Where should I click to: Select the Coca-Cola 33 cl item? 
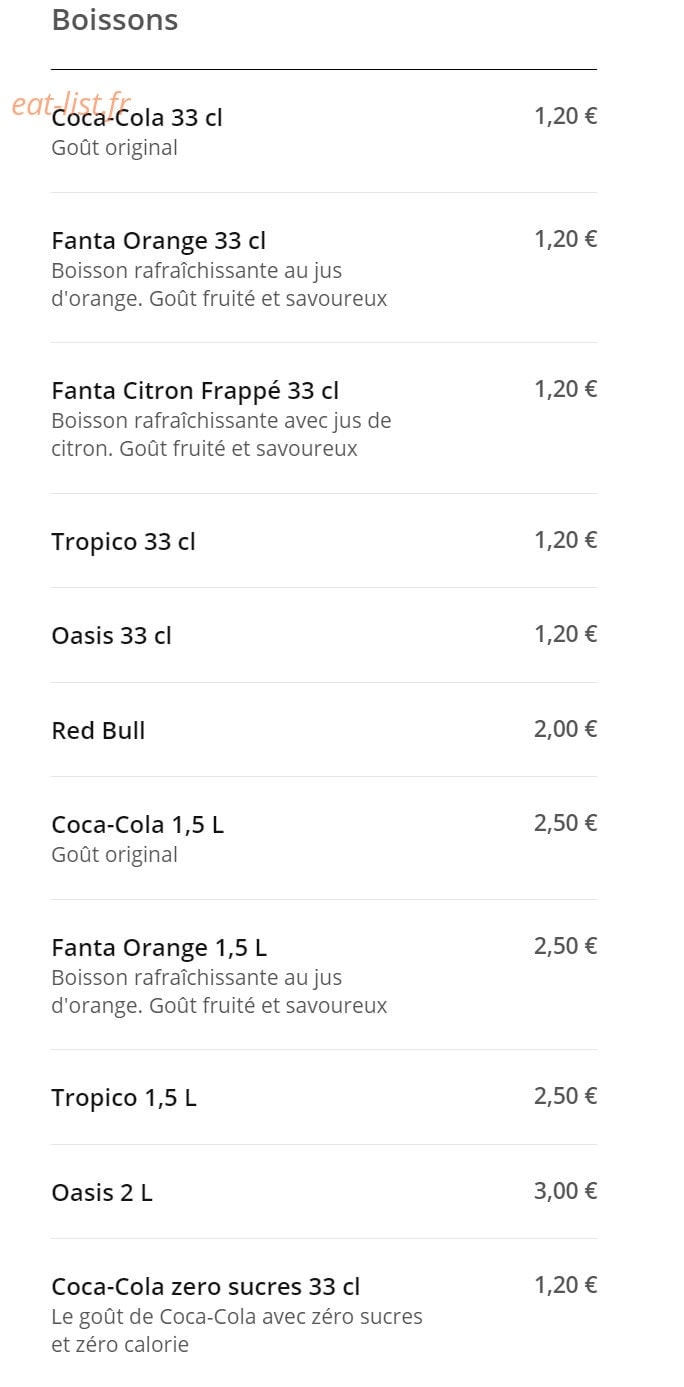click(x=324, y=131)
